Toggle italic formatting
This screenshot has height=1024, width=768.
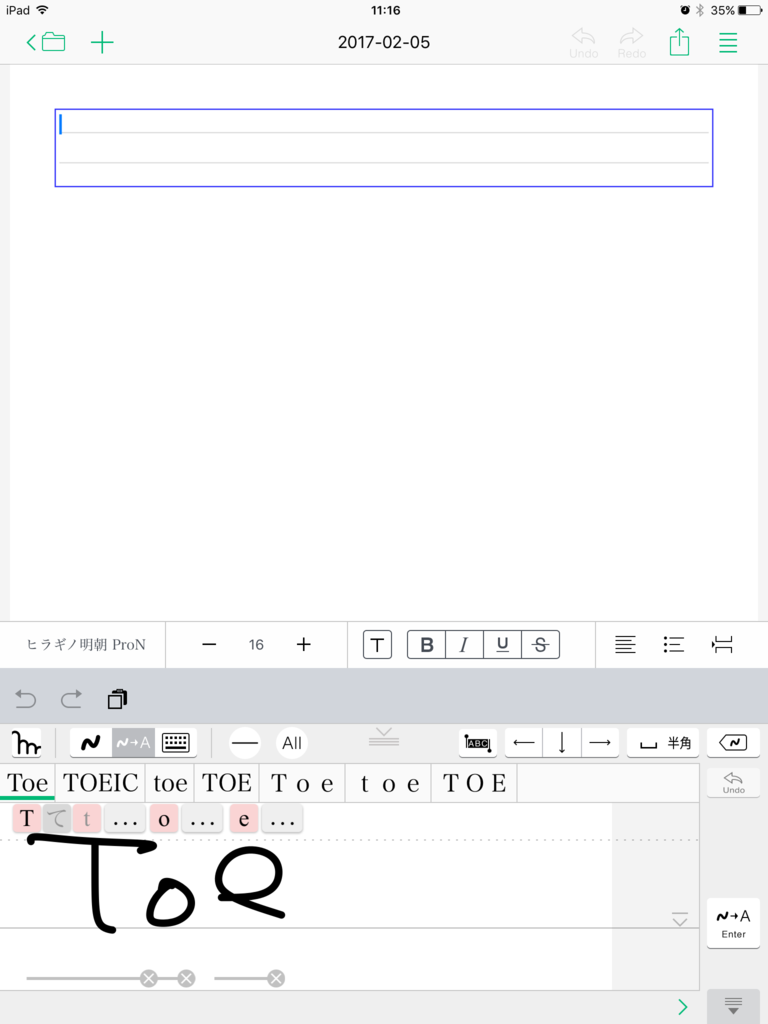tap(464, 645)
